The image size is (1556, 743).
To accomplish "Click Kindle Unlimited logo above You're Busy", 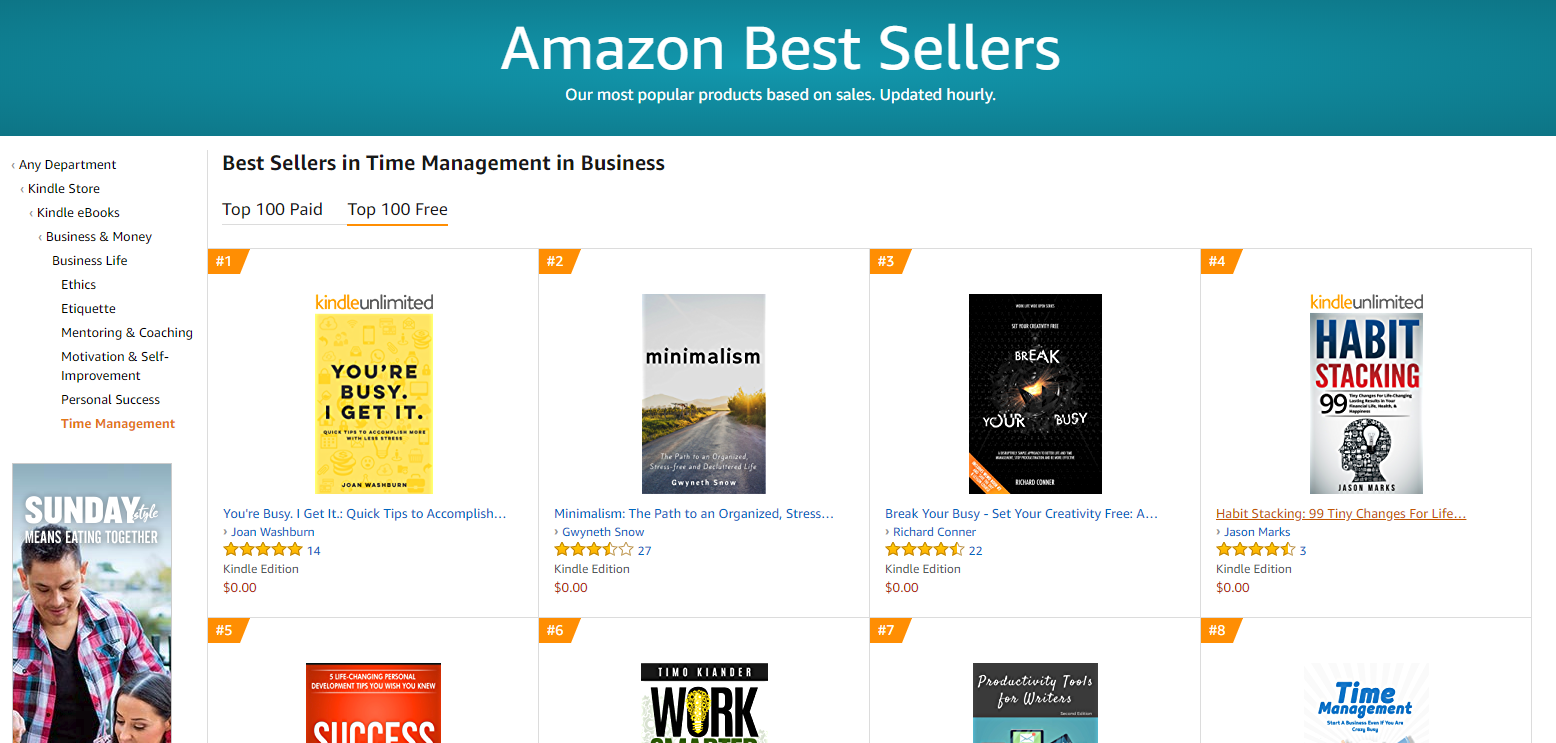I will pos(374,302).
